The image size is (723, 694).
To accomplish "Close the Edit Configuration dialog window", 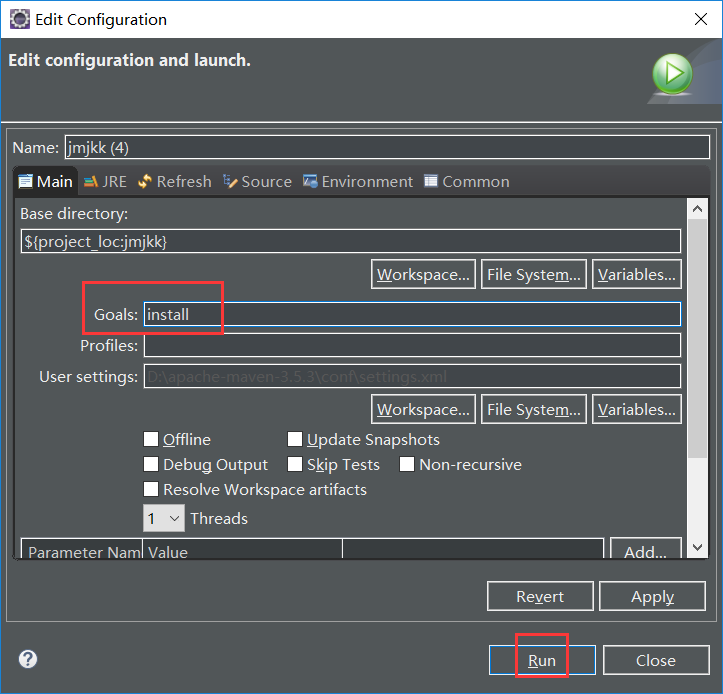I will pyautogui.click(x=700, y=19).
